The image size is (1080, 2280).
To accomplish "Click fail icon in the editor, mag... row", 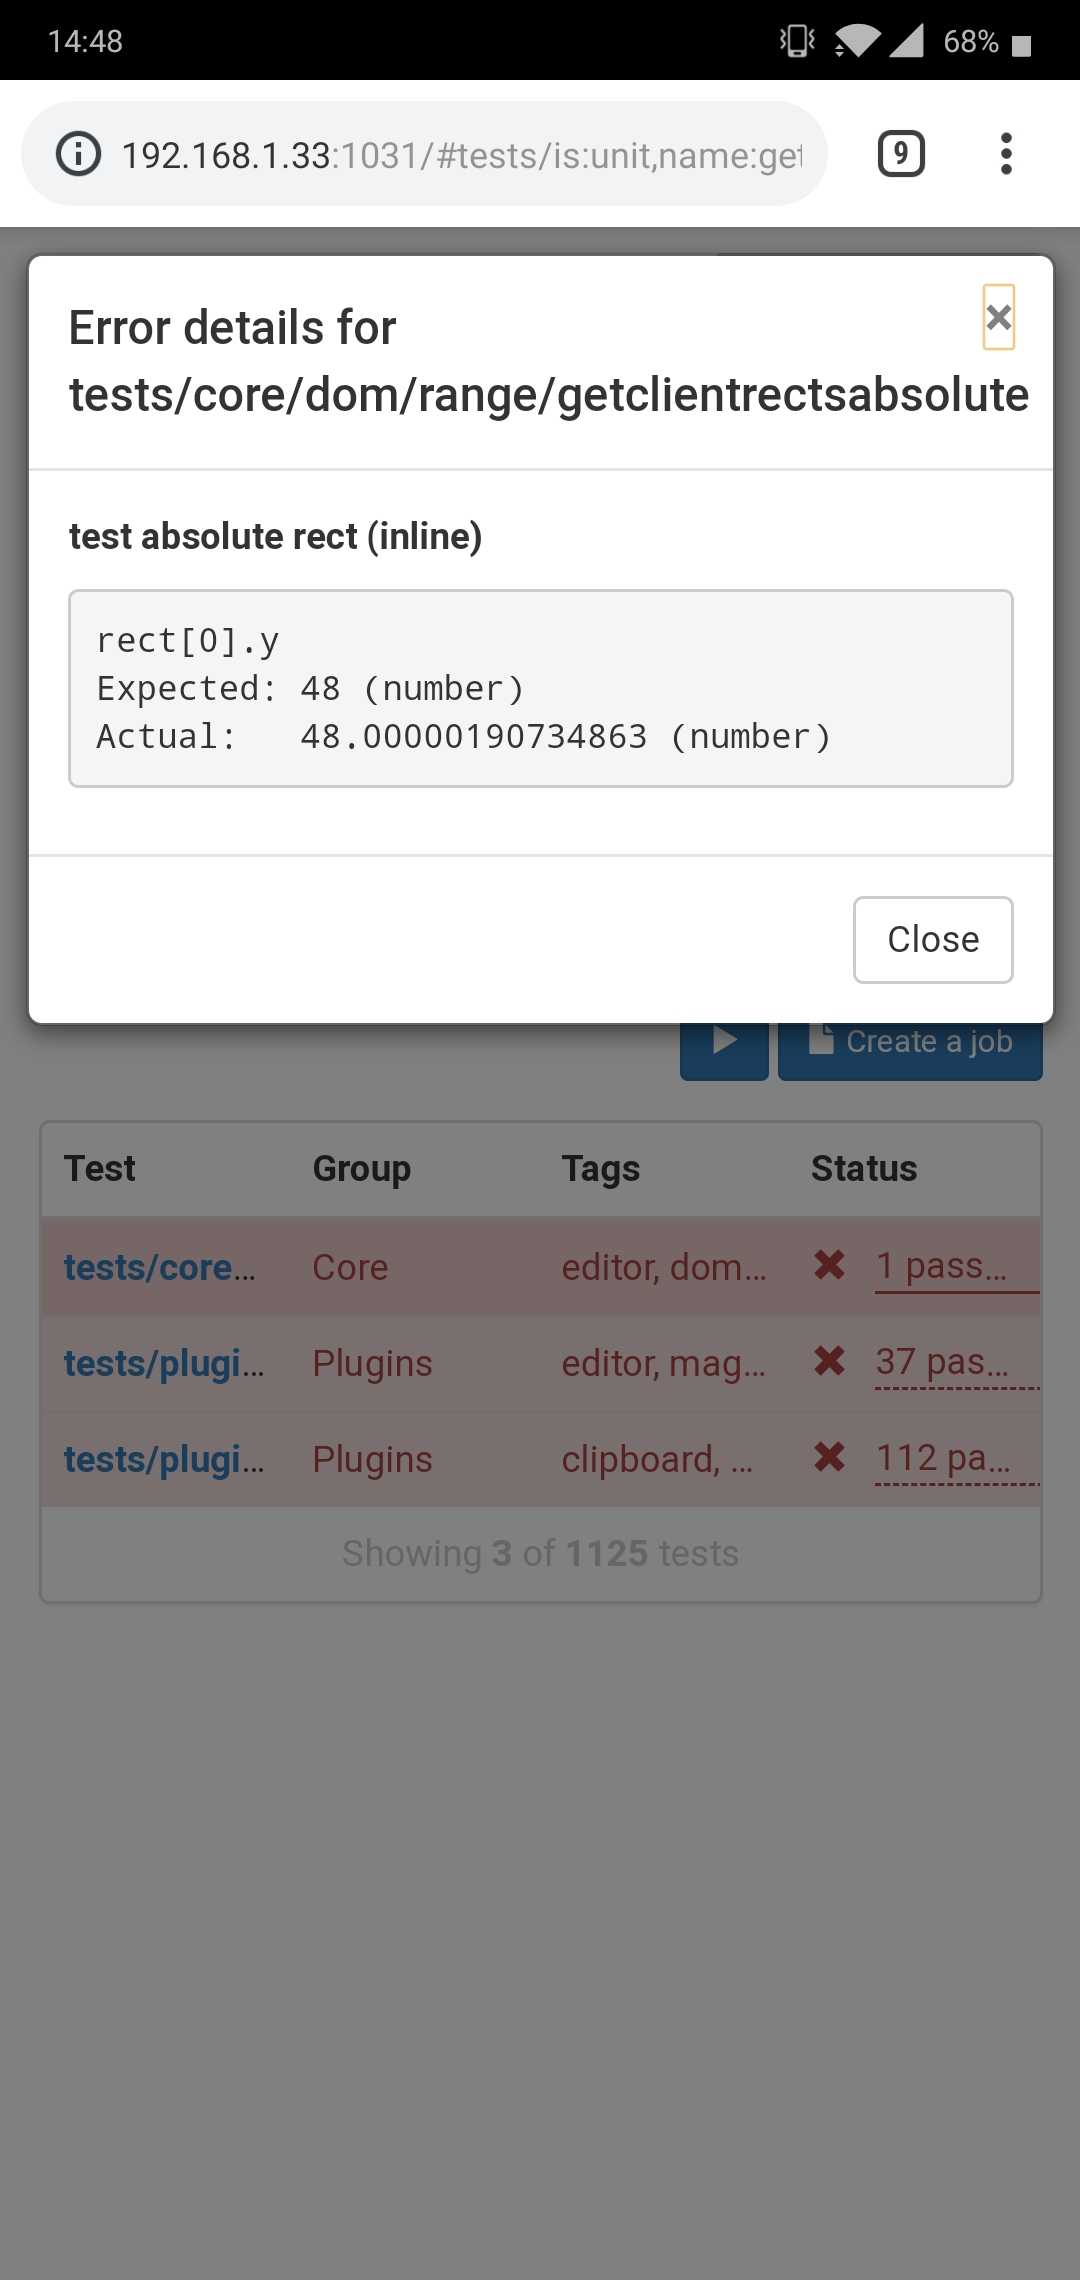I will pos(829,1362).
